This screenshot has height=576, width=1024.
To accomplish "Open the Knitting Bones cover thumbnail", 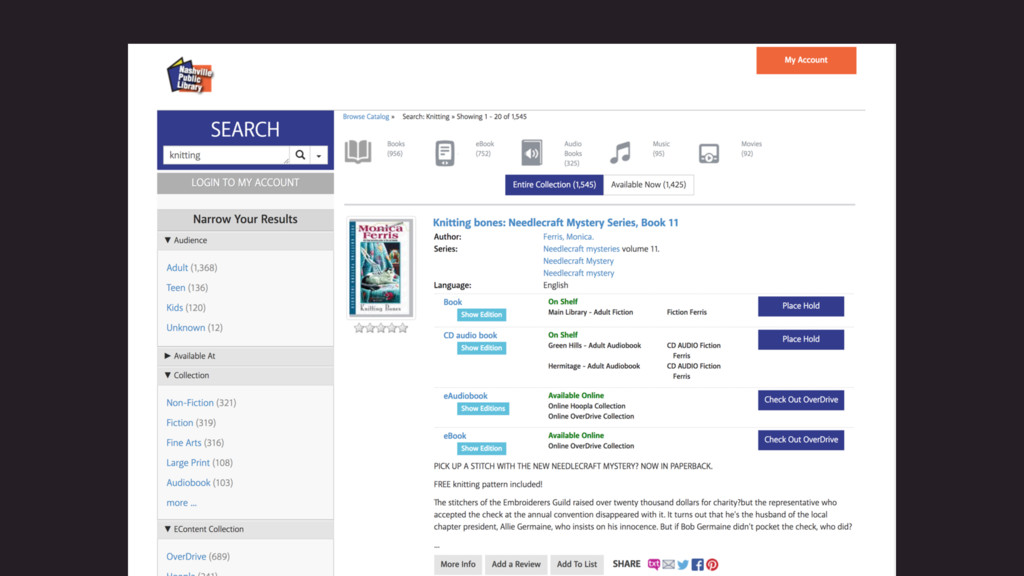I will pyautogui.click(x=381, y=268).
